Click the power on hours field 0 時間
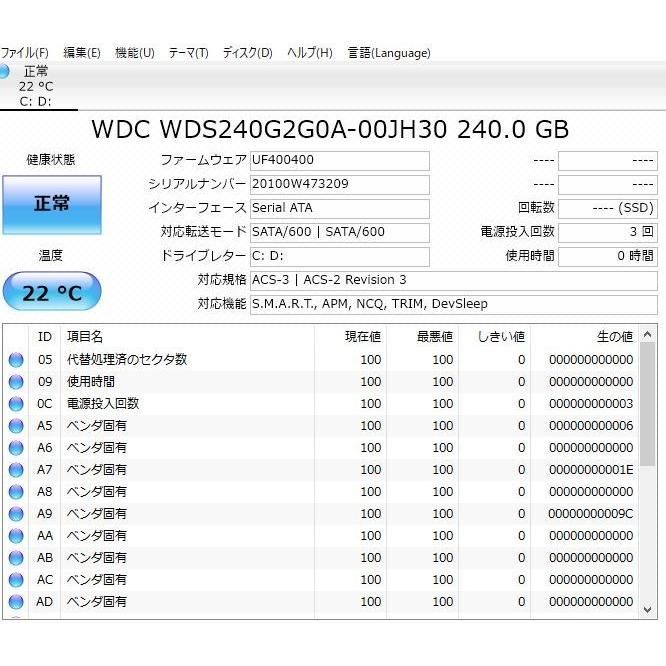The width and height of the screenshot is (666, 666). tap(608, 256)
